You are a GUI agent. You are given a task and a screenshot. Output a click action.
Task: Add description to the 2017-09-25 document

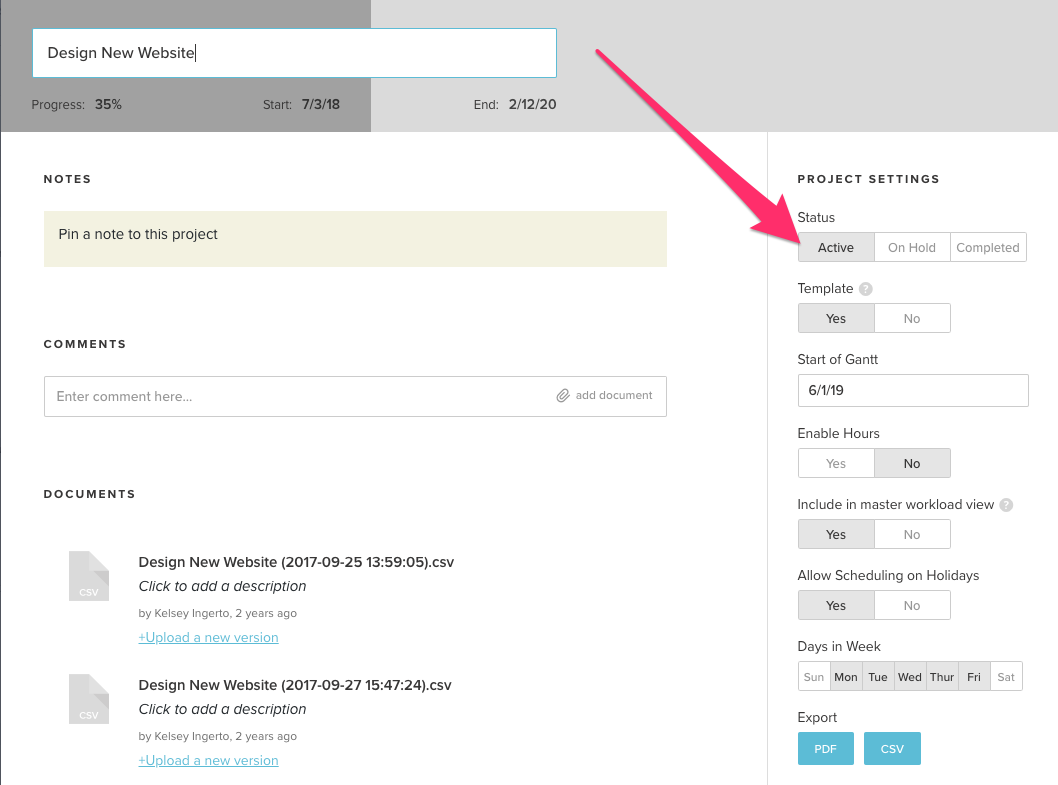click(x=223, y=586)
